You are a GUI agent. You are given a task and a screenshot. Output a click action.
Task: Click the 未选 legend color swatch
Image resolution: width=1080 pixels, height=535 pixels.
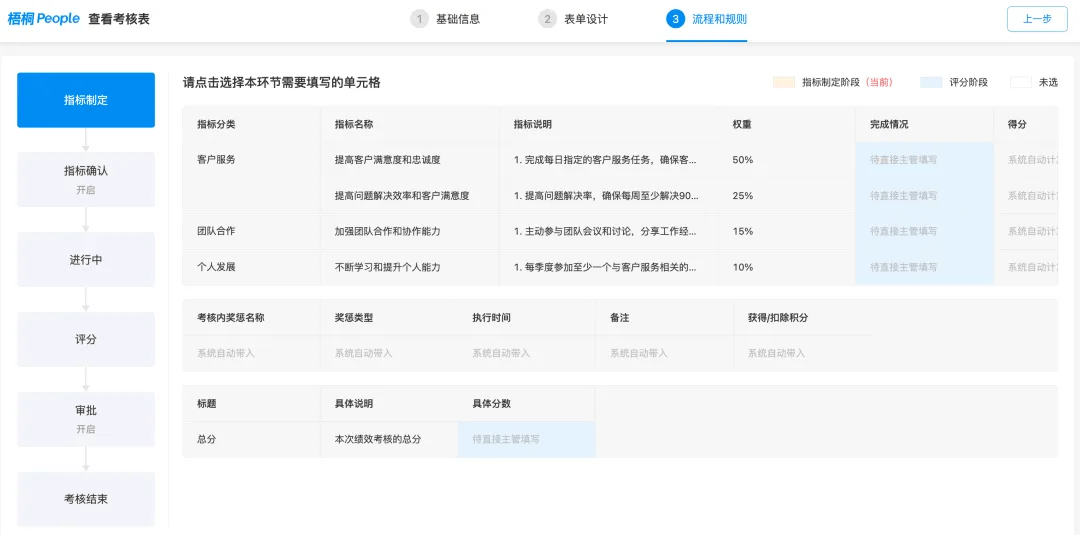(x=1021, y=83)
